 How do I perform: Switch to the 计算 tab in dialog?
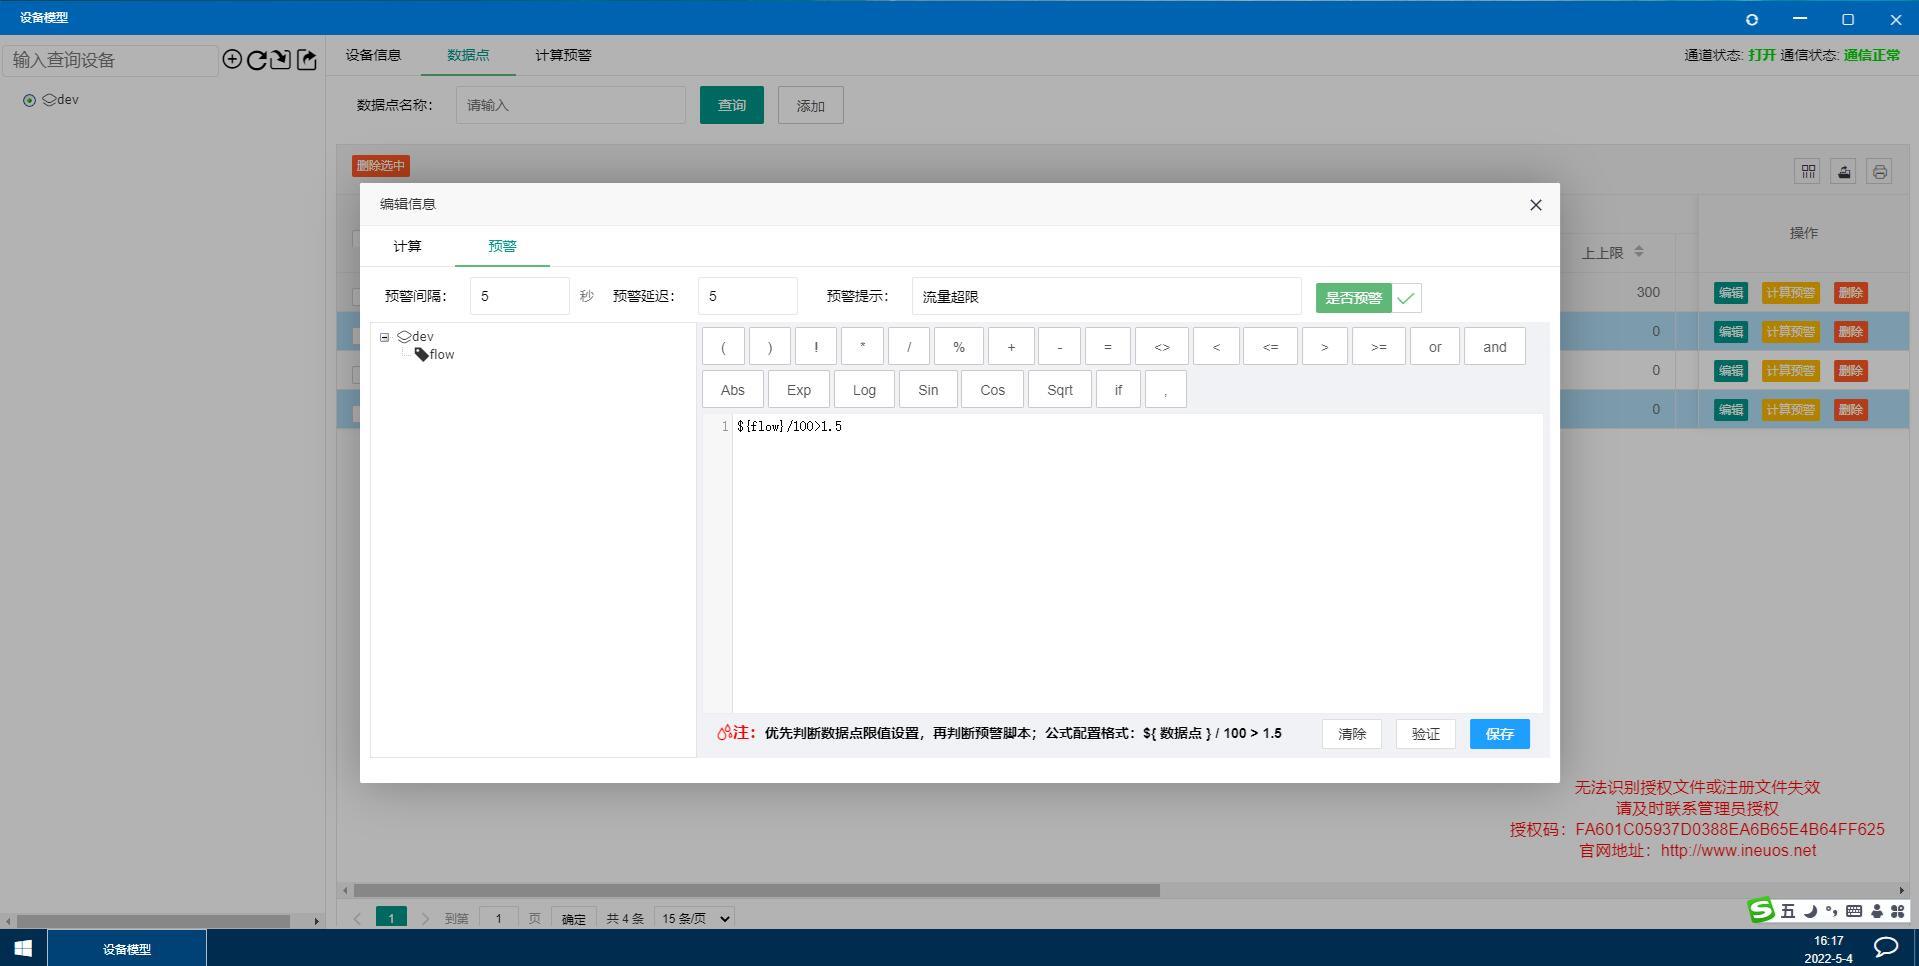tap(407, 246)
